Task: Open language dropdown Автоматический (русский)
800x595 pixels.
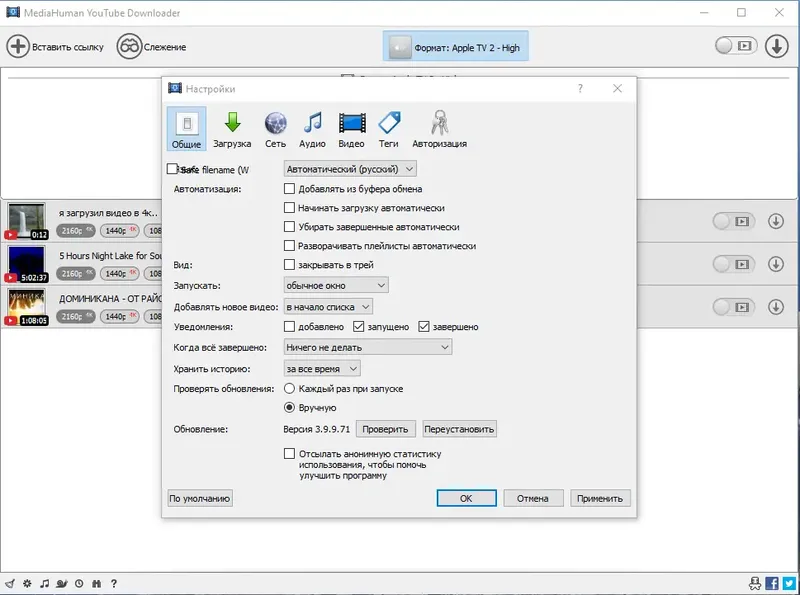Action: 350,169
